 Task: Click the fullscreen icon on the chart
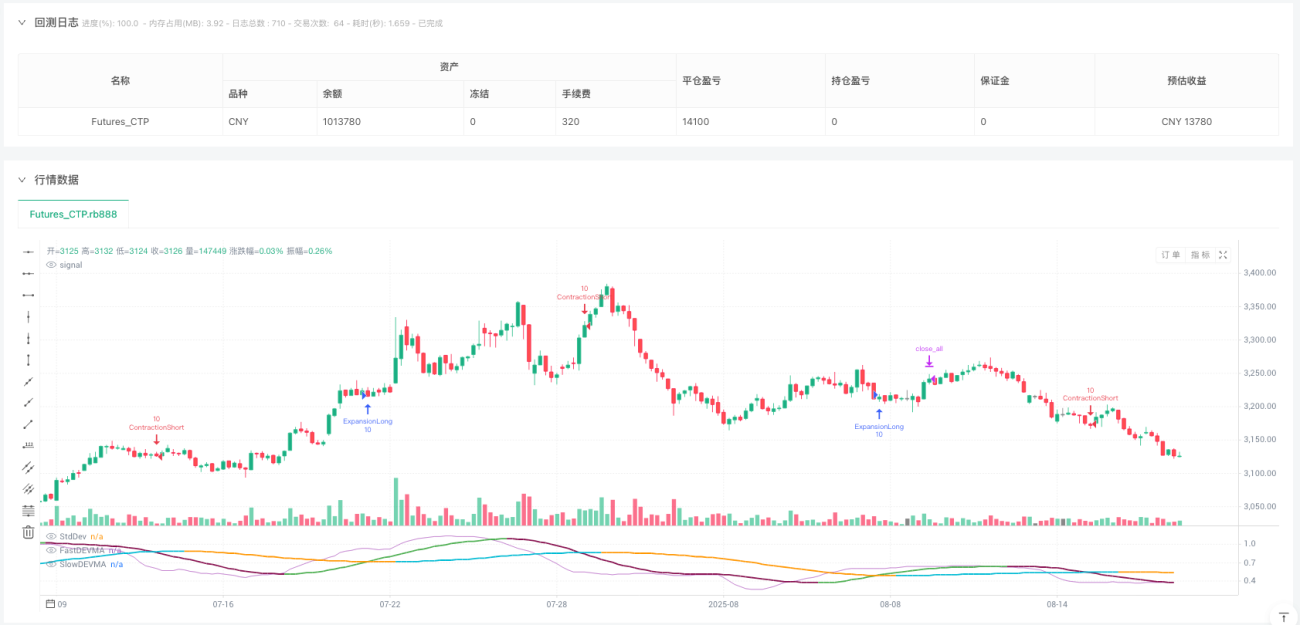coord(1222,254)
